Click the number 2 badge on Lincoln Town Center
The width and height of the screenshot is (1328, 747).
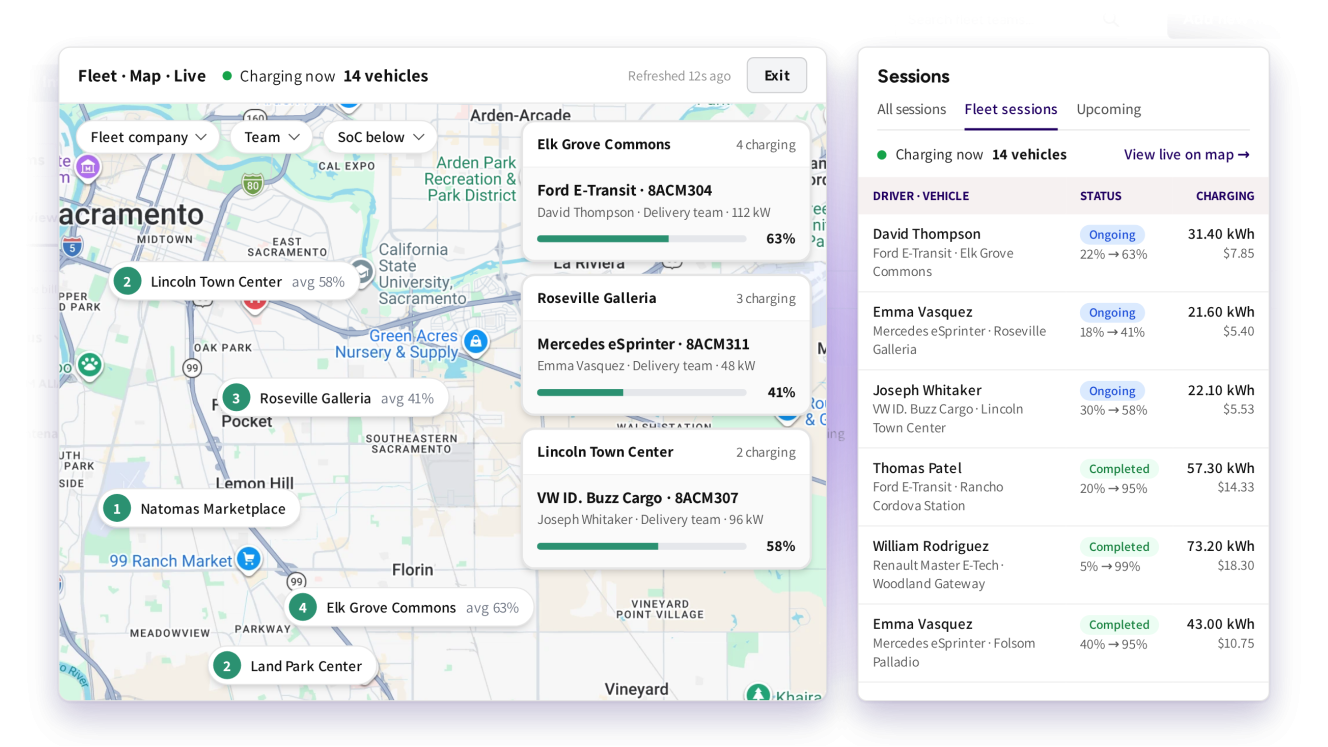pos(127,282)
